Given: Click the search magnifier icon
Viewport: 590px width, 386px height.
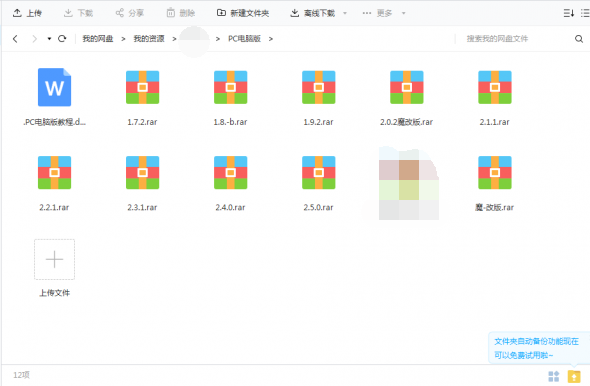Looking at the screenshot, I should [579, 38].
